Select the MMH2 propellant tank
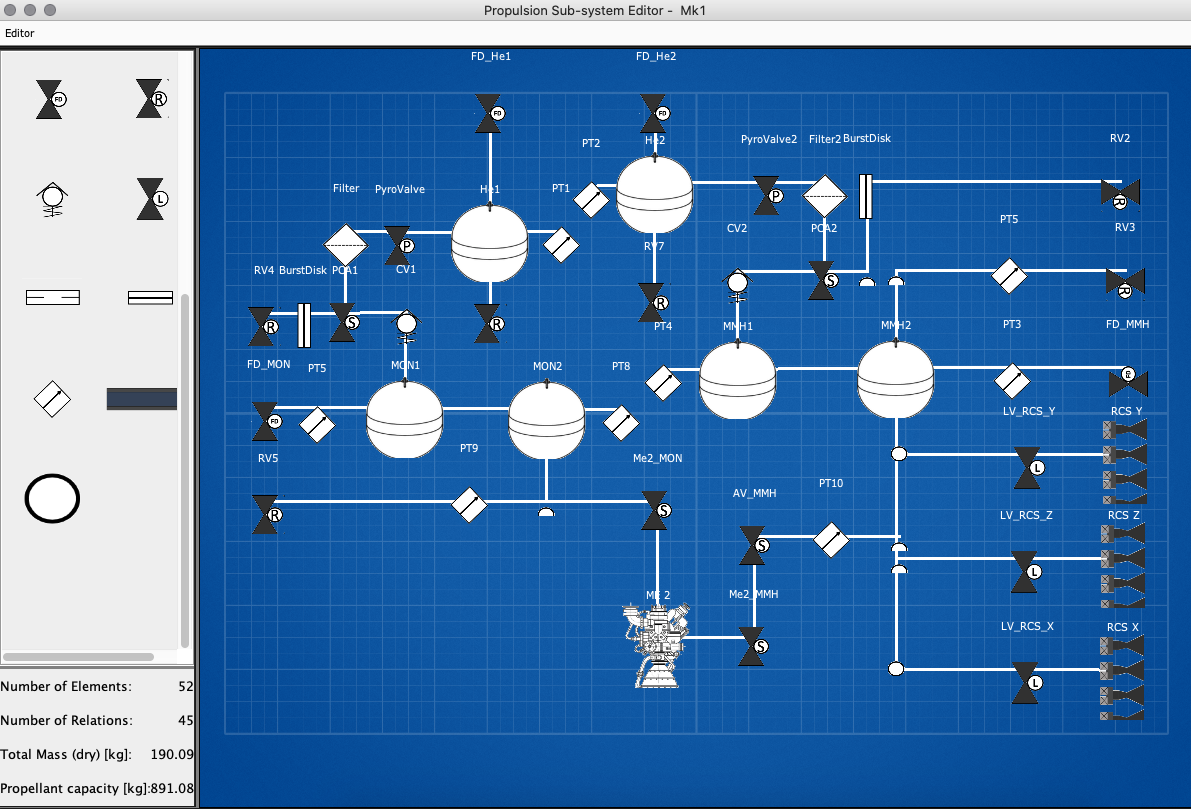 pyautogui.click(x=896, y=379)
